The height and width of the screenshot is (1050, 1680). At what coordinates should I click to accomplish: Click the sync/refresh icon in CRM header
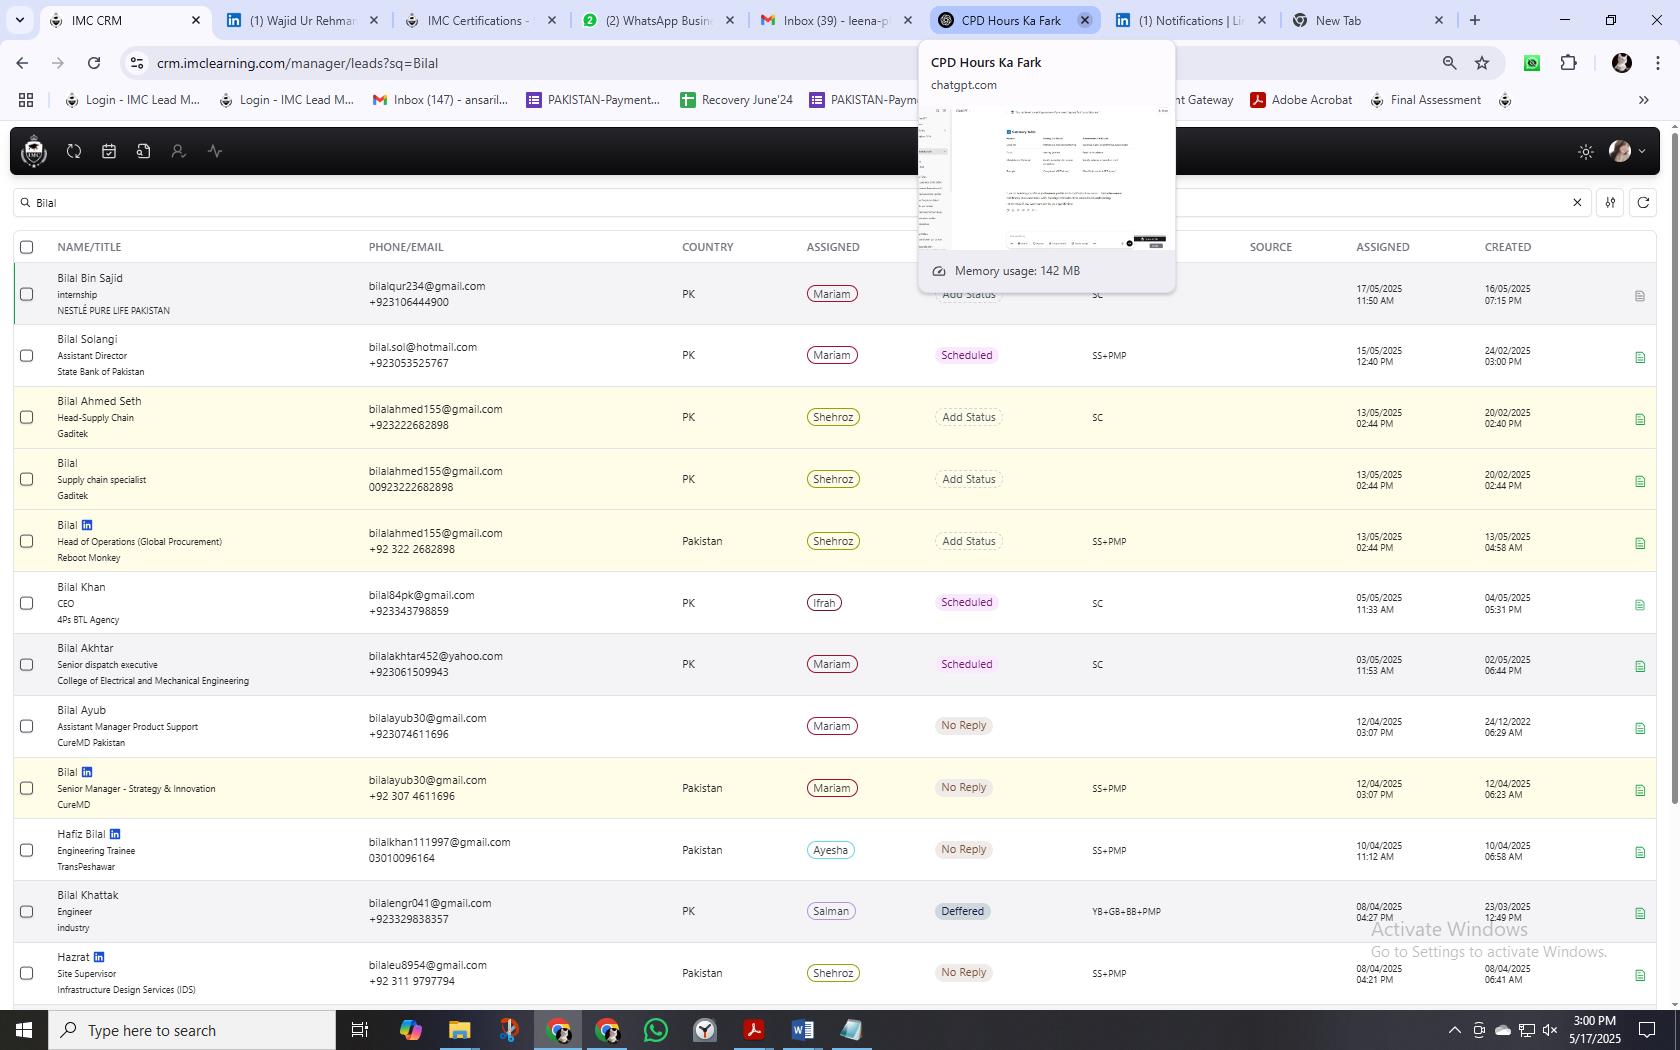coord(74,151)
